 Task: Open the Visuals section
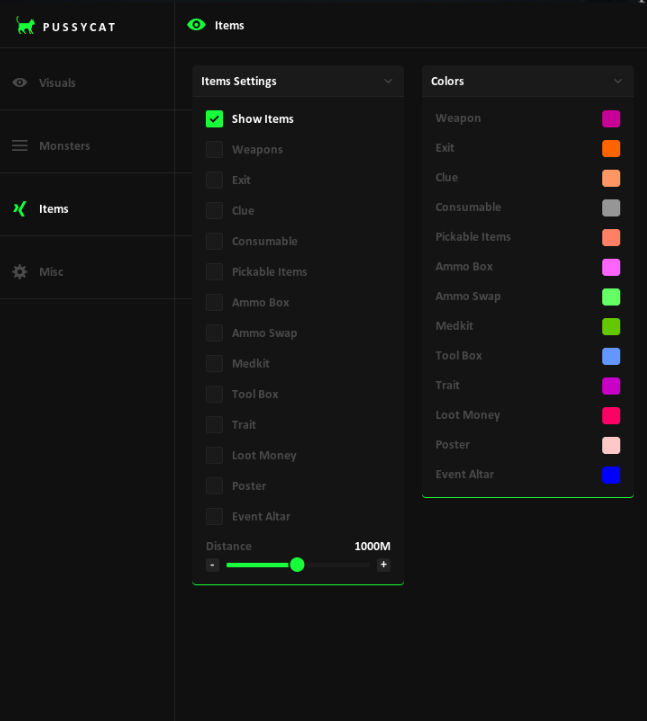pyautogui.click(x=57, y=83)
